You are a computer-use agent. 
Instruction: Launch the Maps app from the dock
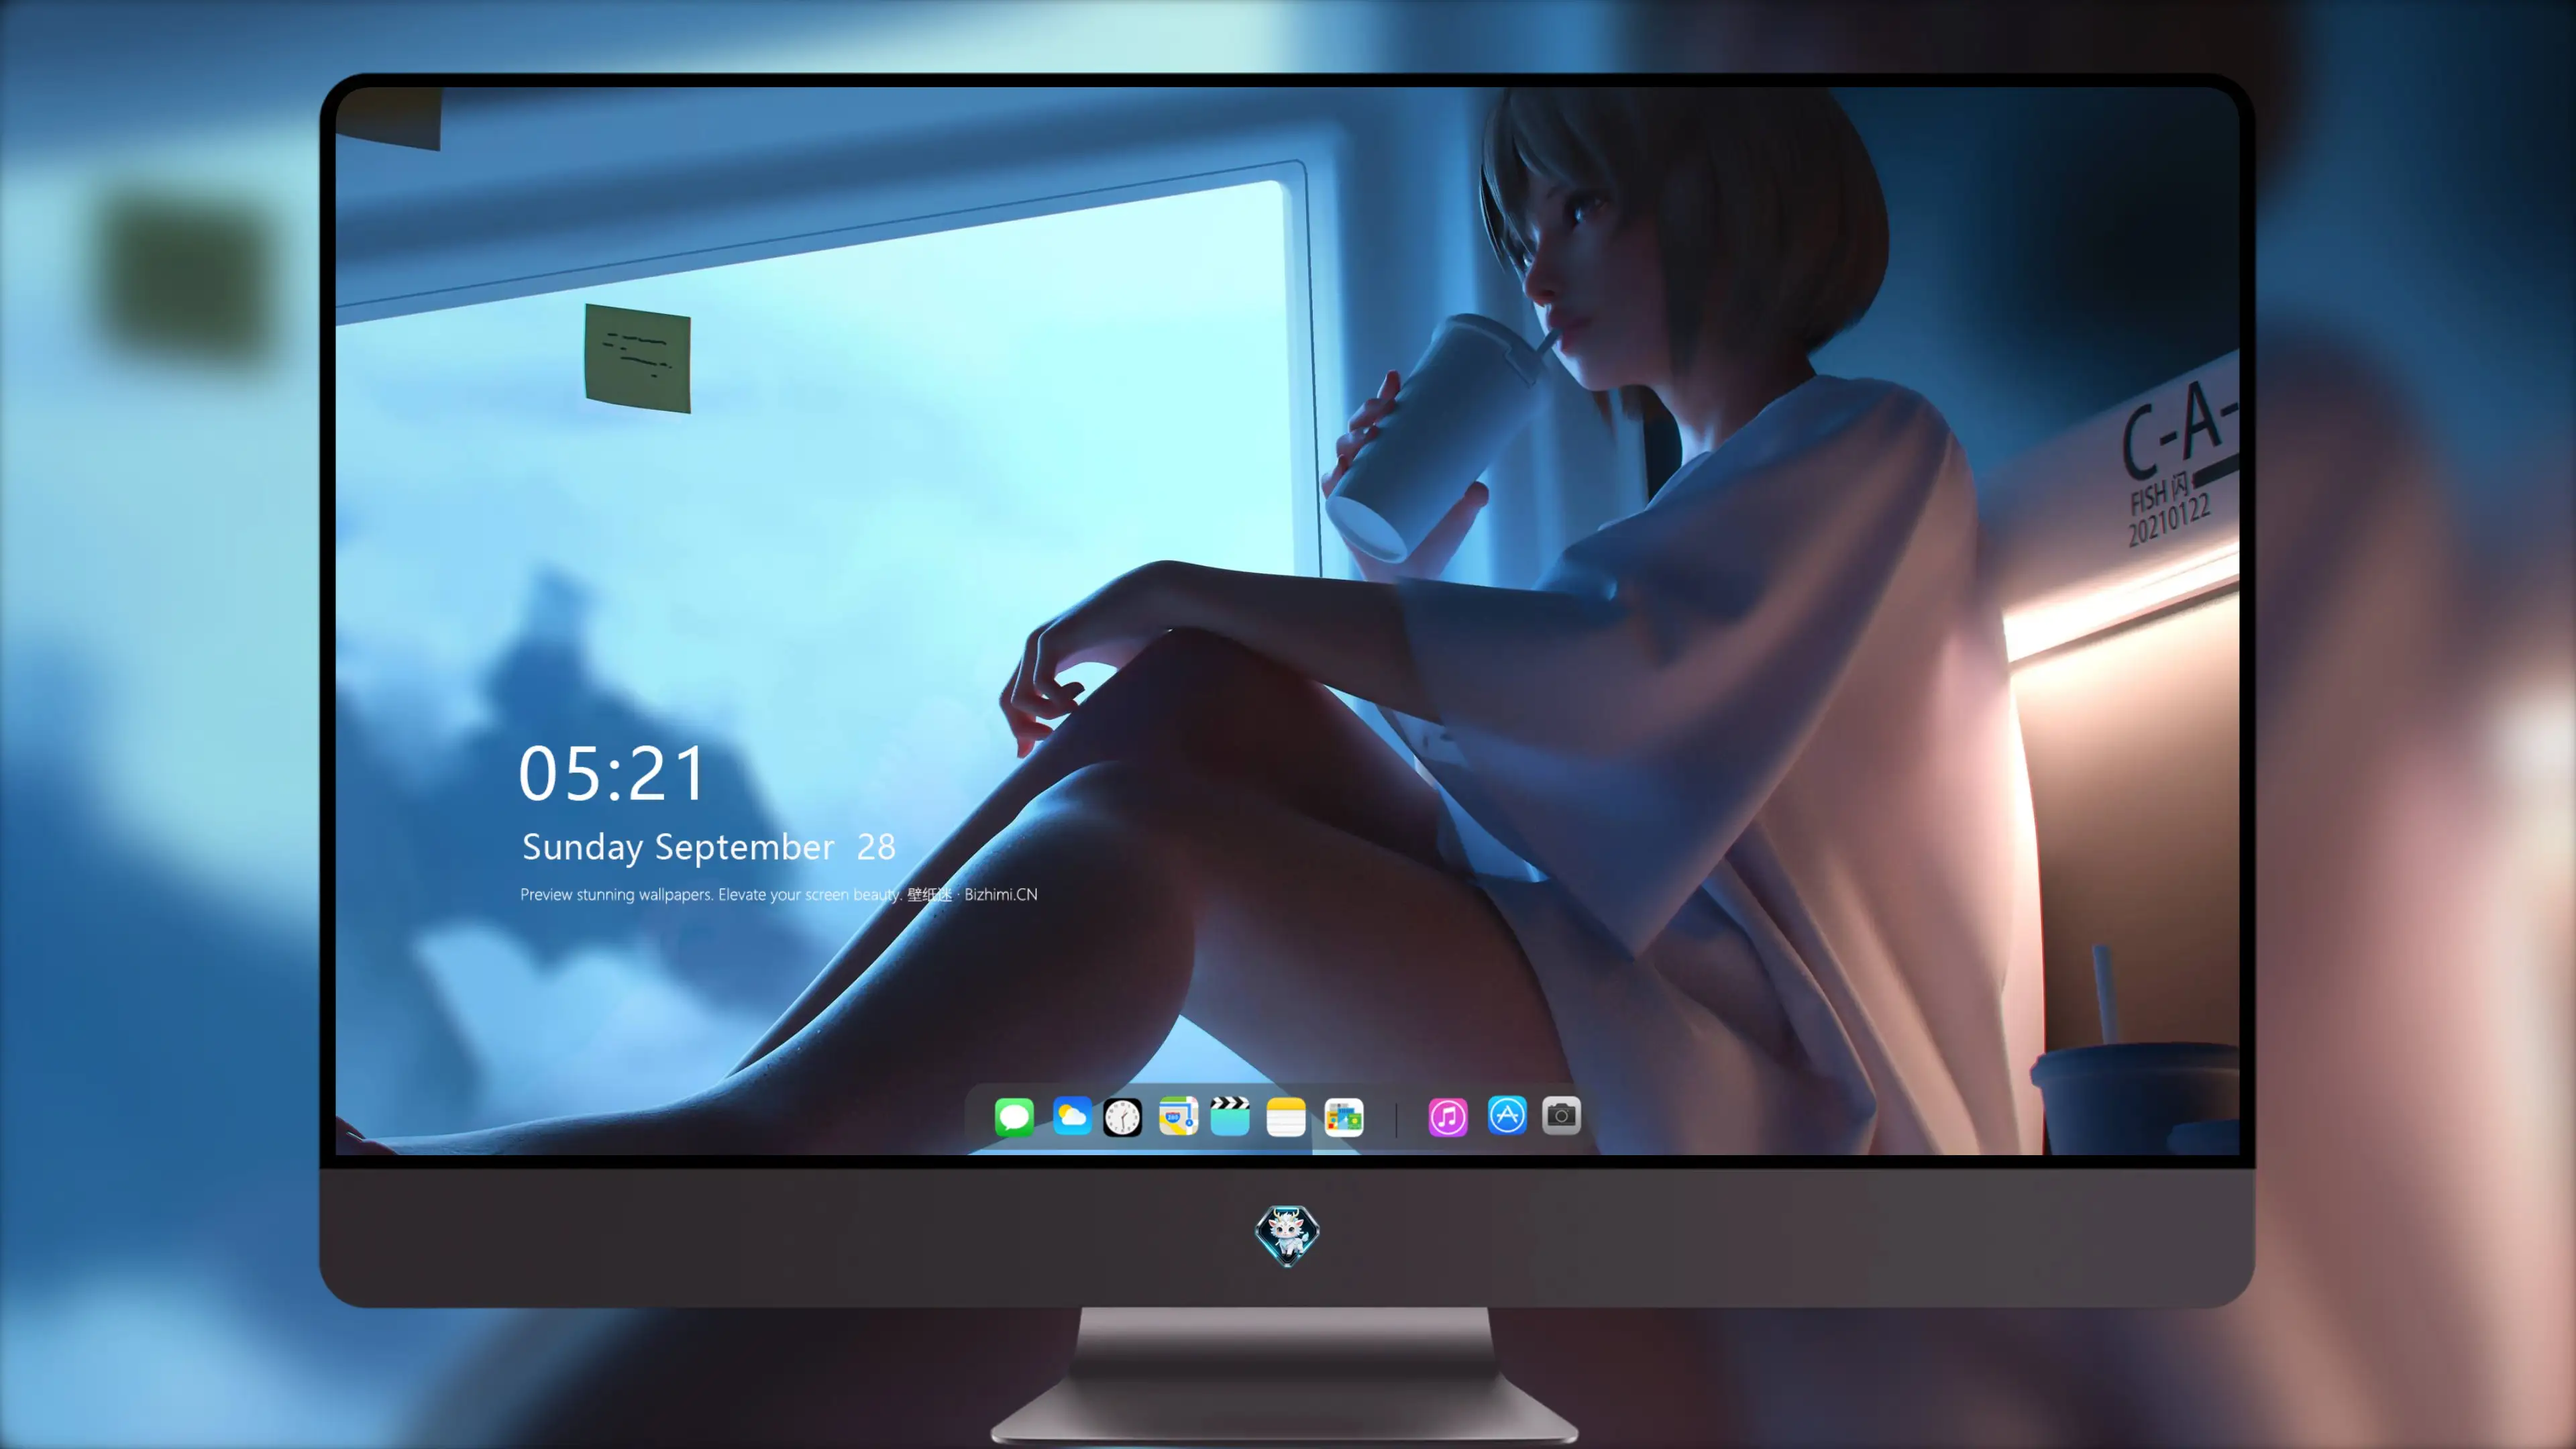(1178, 1116)
